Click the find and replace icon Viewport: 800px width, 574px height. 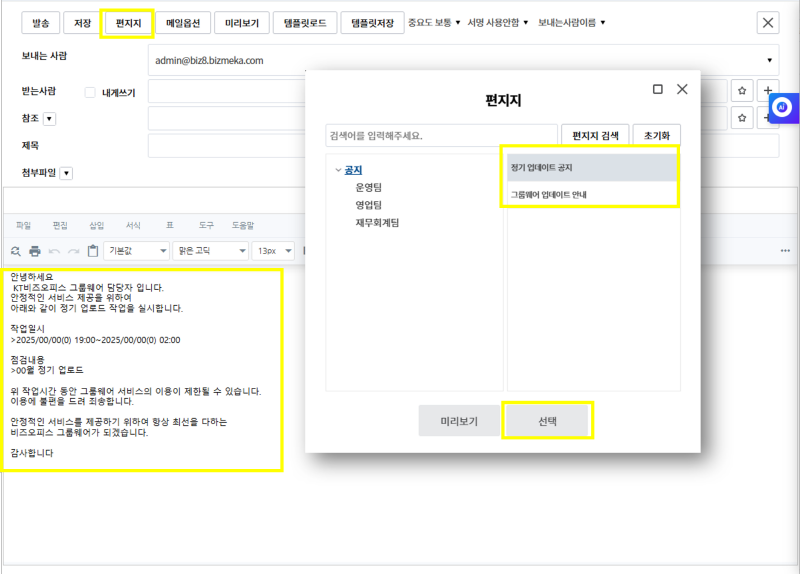point(16,251)
